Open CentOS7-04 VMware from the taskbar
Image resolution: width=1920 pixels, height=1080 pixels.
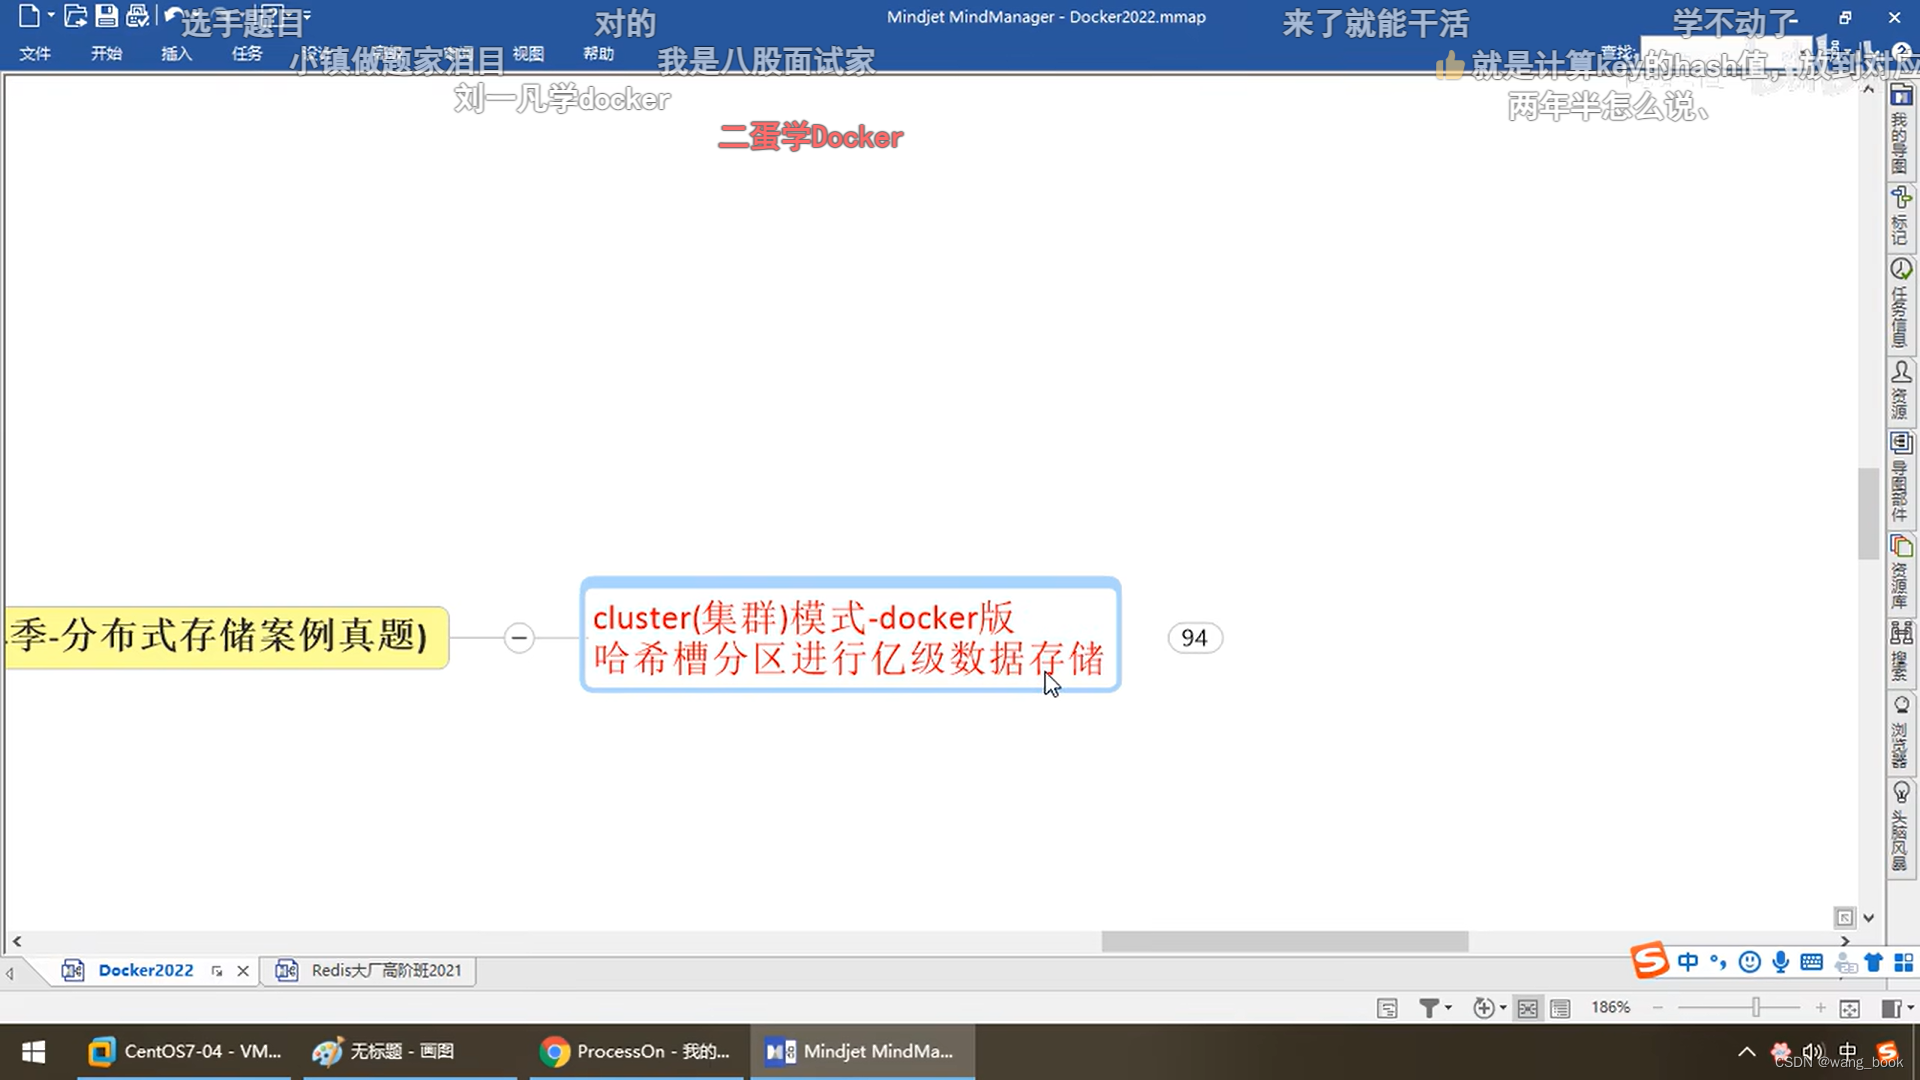pyautogui.click(x=183, y=1051)
